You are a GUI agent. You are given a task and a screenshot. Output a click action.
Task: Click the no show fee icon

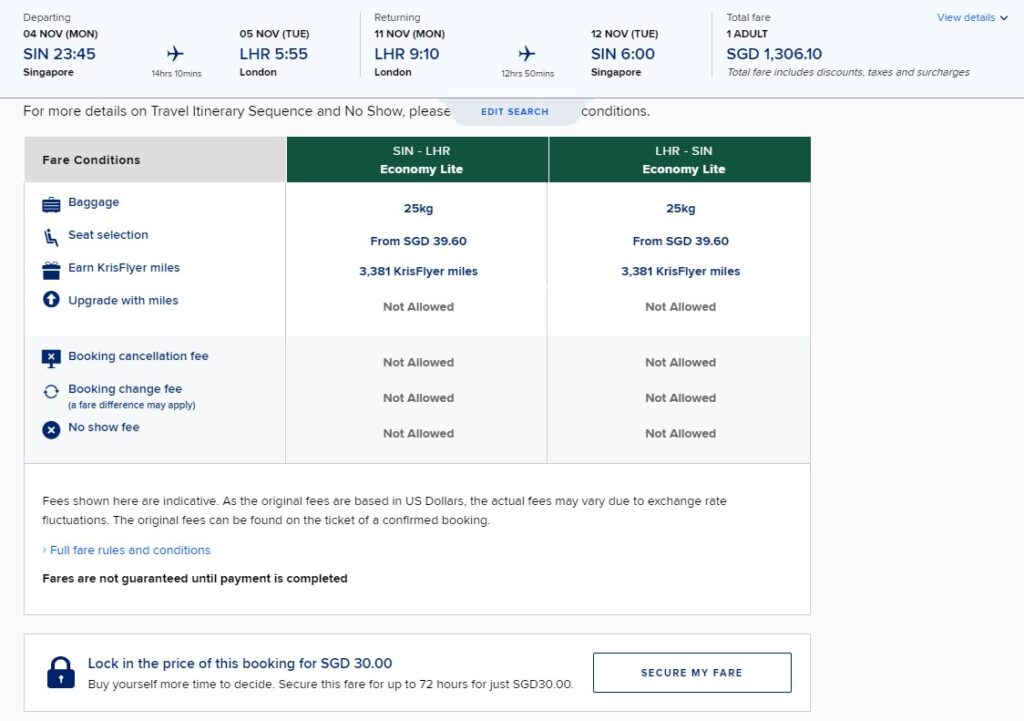(53, 427)
